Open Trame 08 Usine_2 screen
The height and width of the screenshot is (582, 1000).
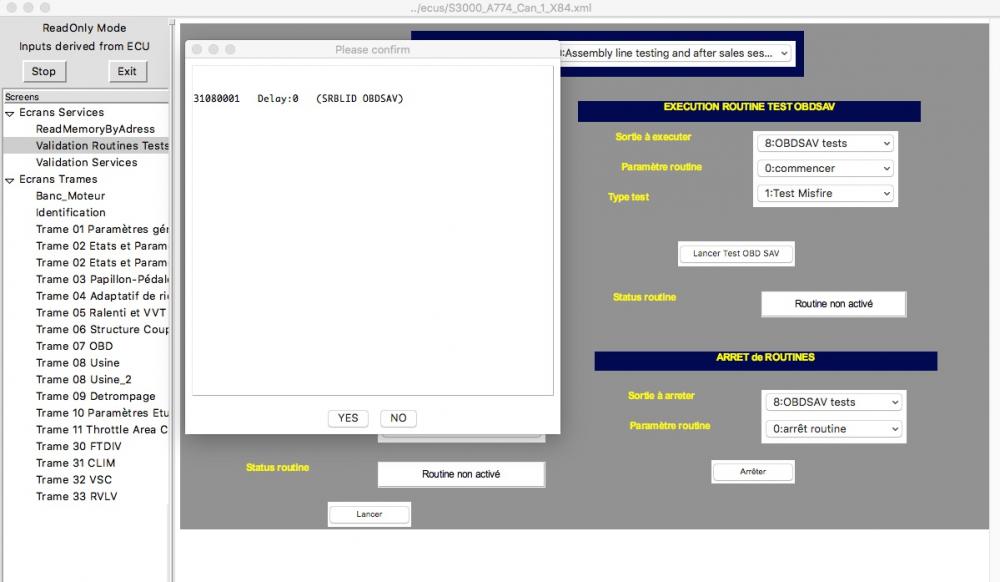coord(84,379)
